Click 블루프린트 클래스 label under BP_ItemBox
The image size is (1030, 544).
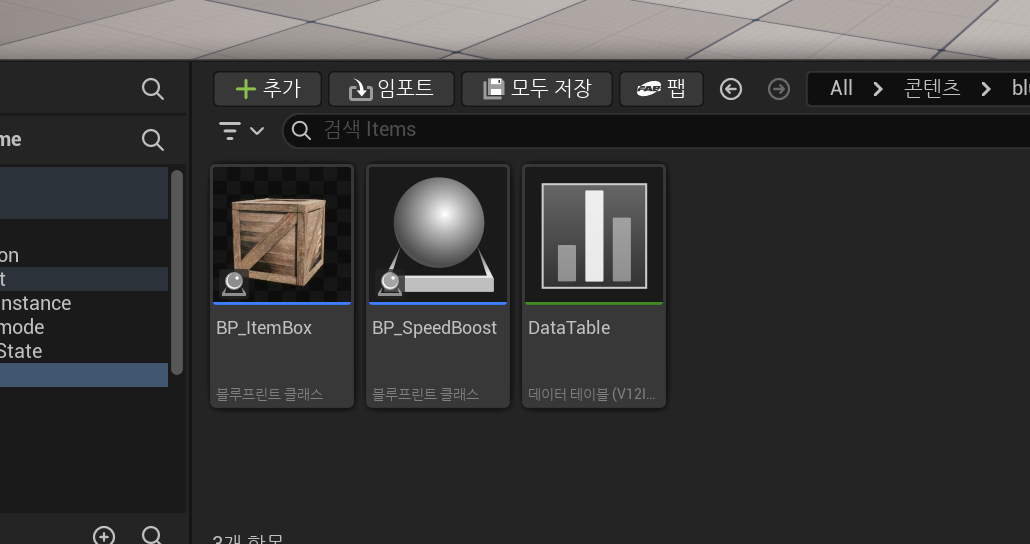coord(269,394)
